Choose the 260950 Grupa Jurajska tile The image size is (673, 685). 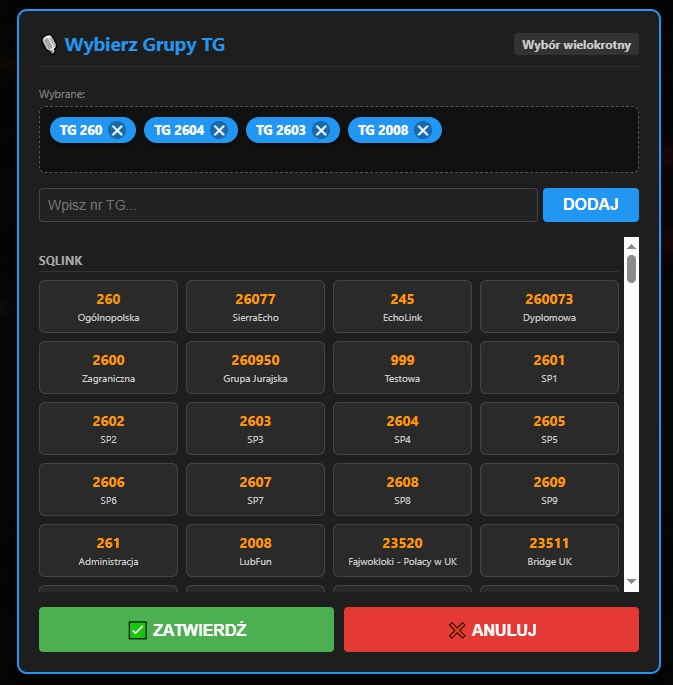pos(255,367)
